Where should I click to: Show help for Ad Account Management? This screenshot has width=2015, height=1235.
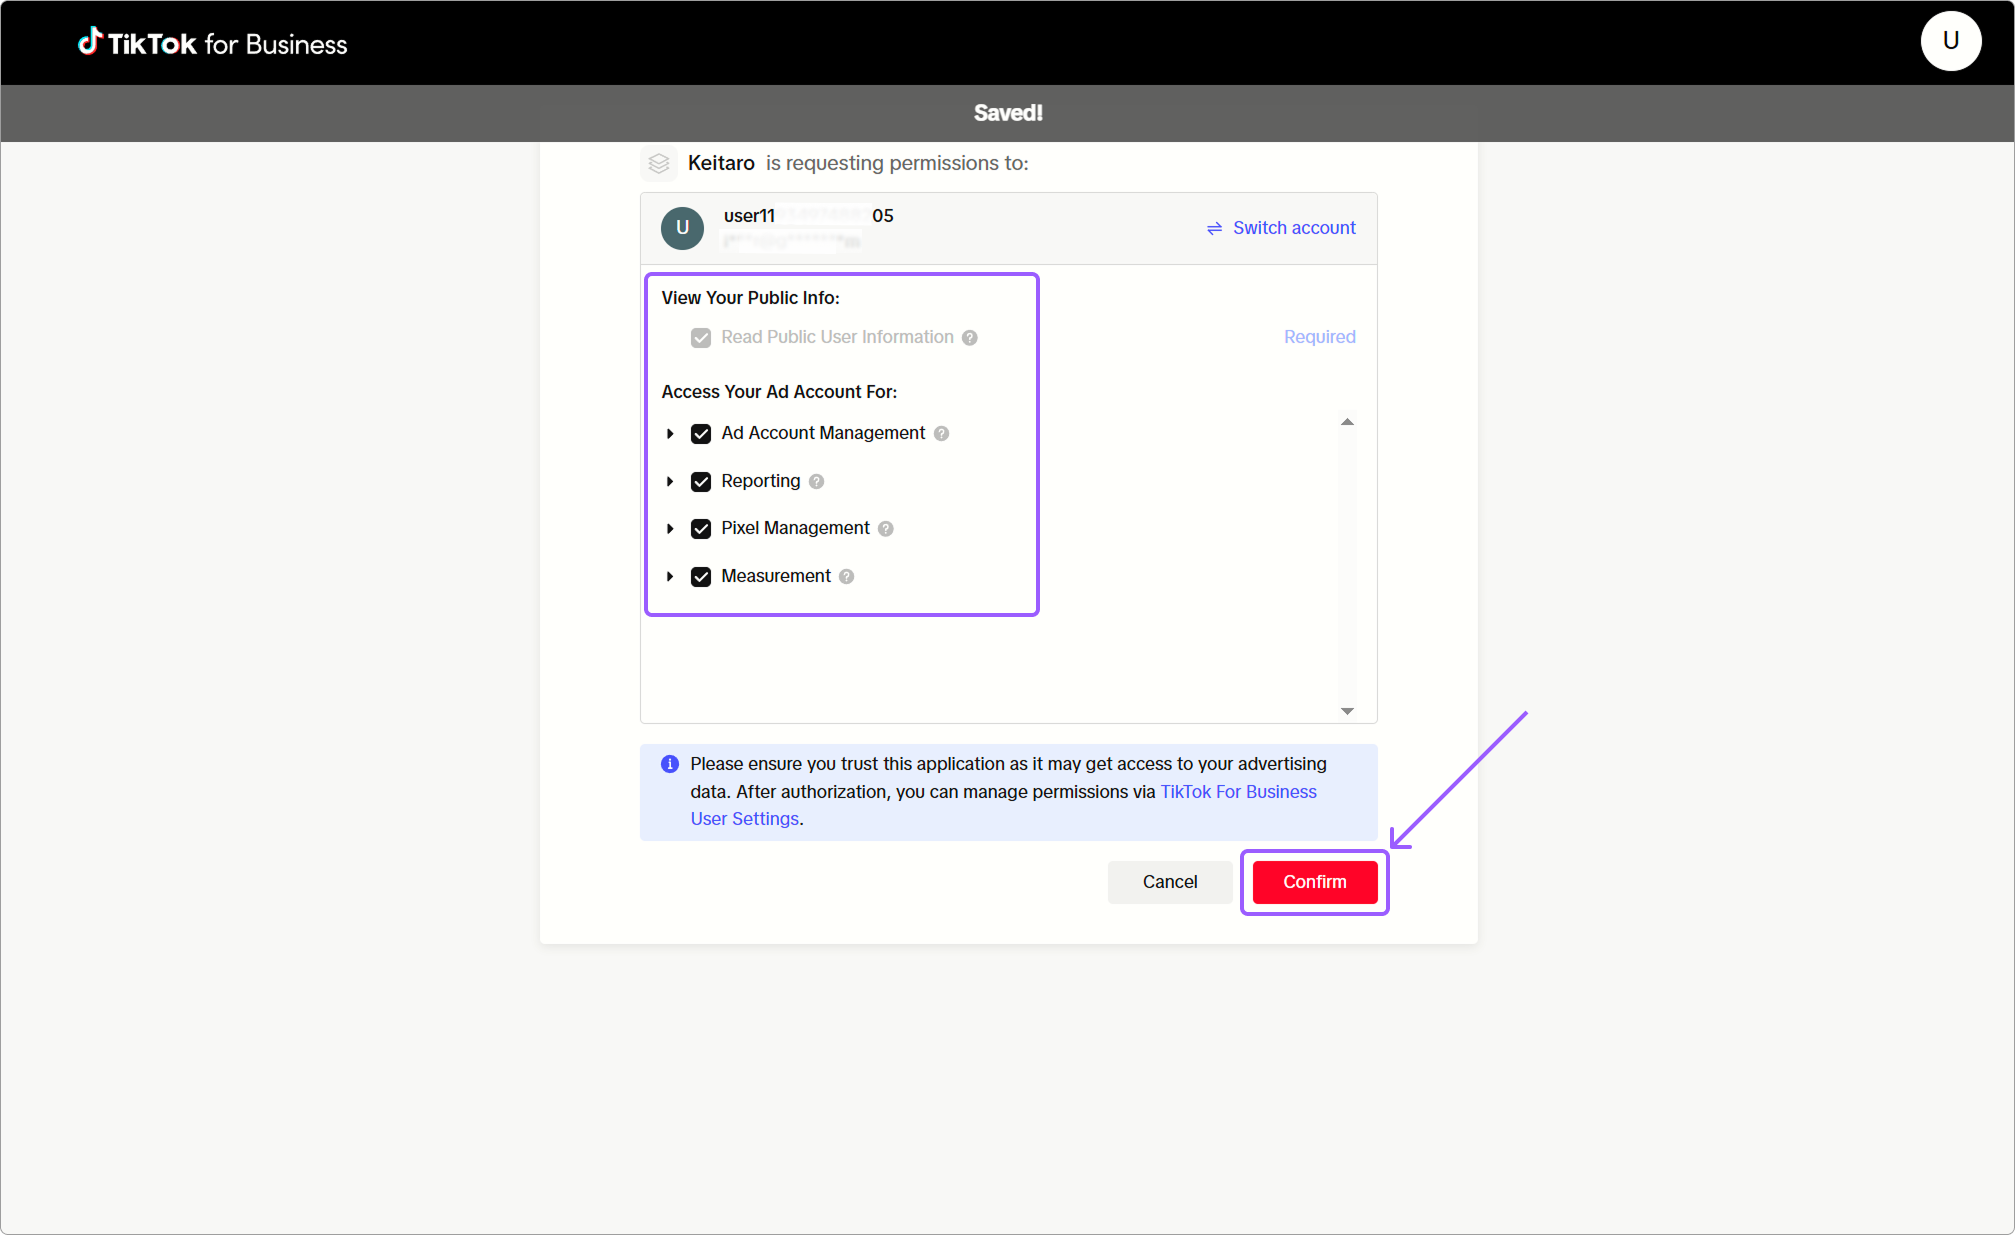tap(941, 434)
